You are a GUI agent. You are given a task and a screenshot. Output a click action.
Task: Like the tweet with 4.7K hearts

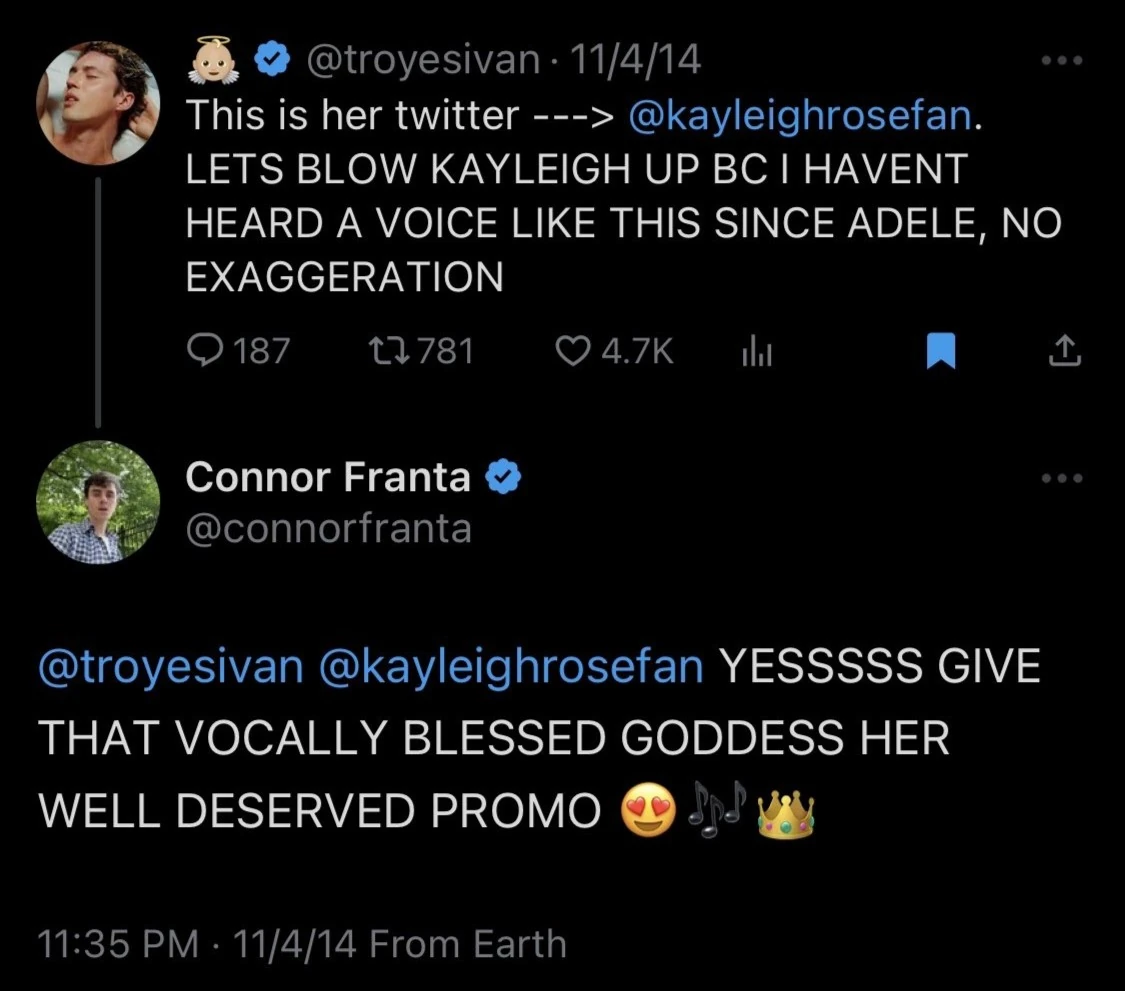(573, 350)
